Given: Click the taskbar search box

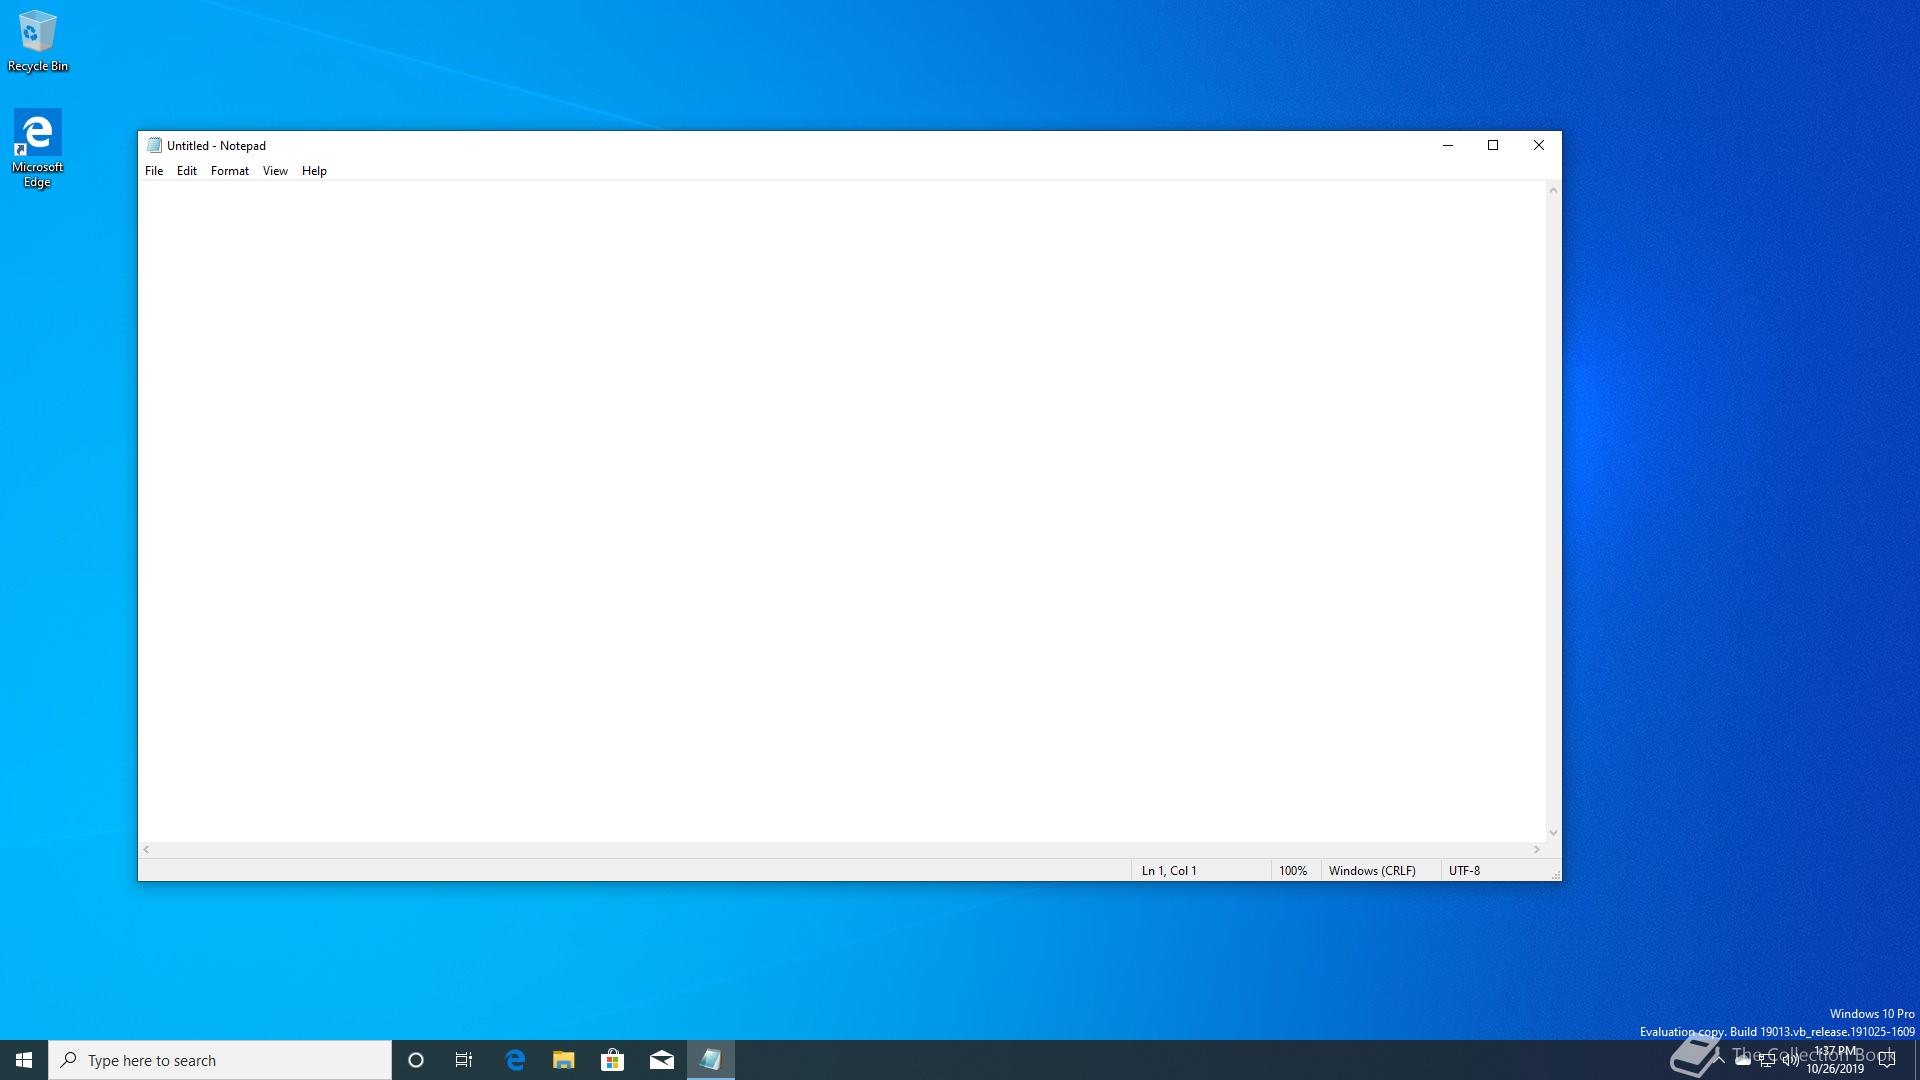Looking at the screenshot, I should (220, 1060).
